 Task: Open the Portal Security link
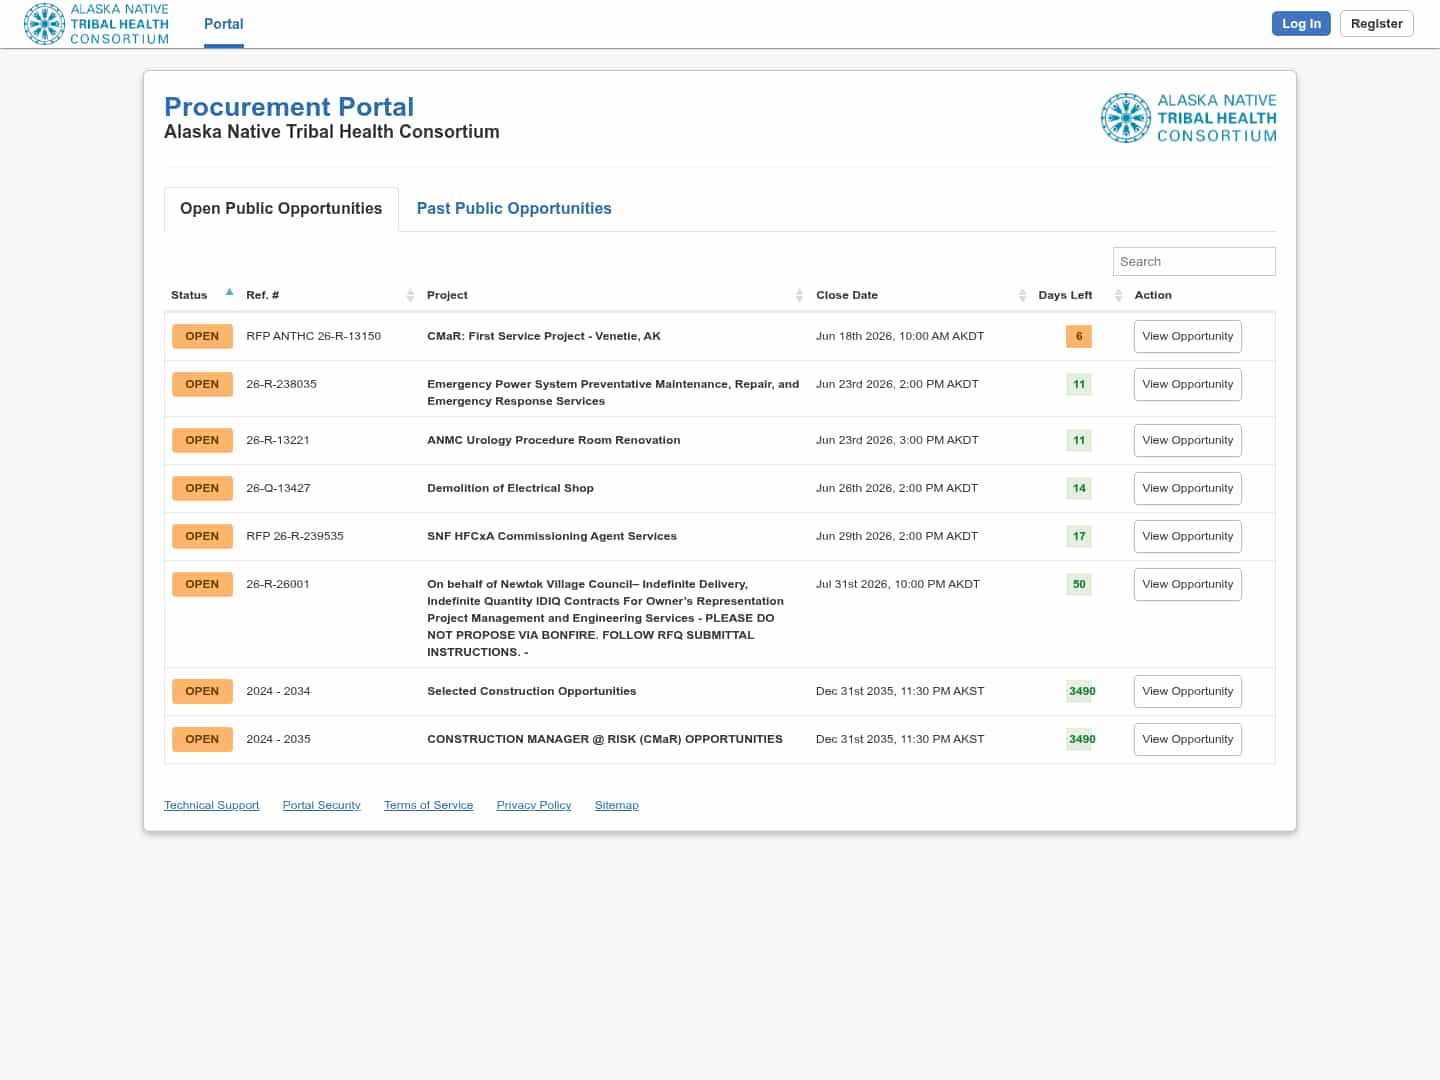[x=321, y=805]
